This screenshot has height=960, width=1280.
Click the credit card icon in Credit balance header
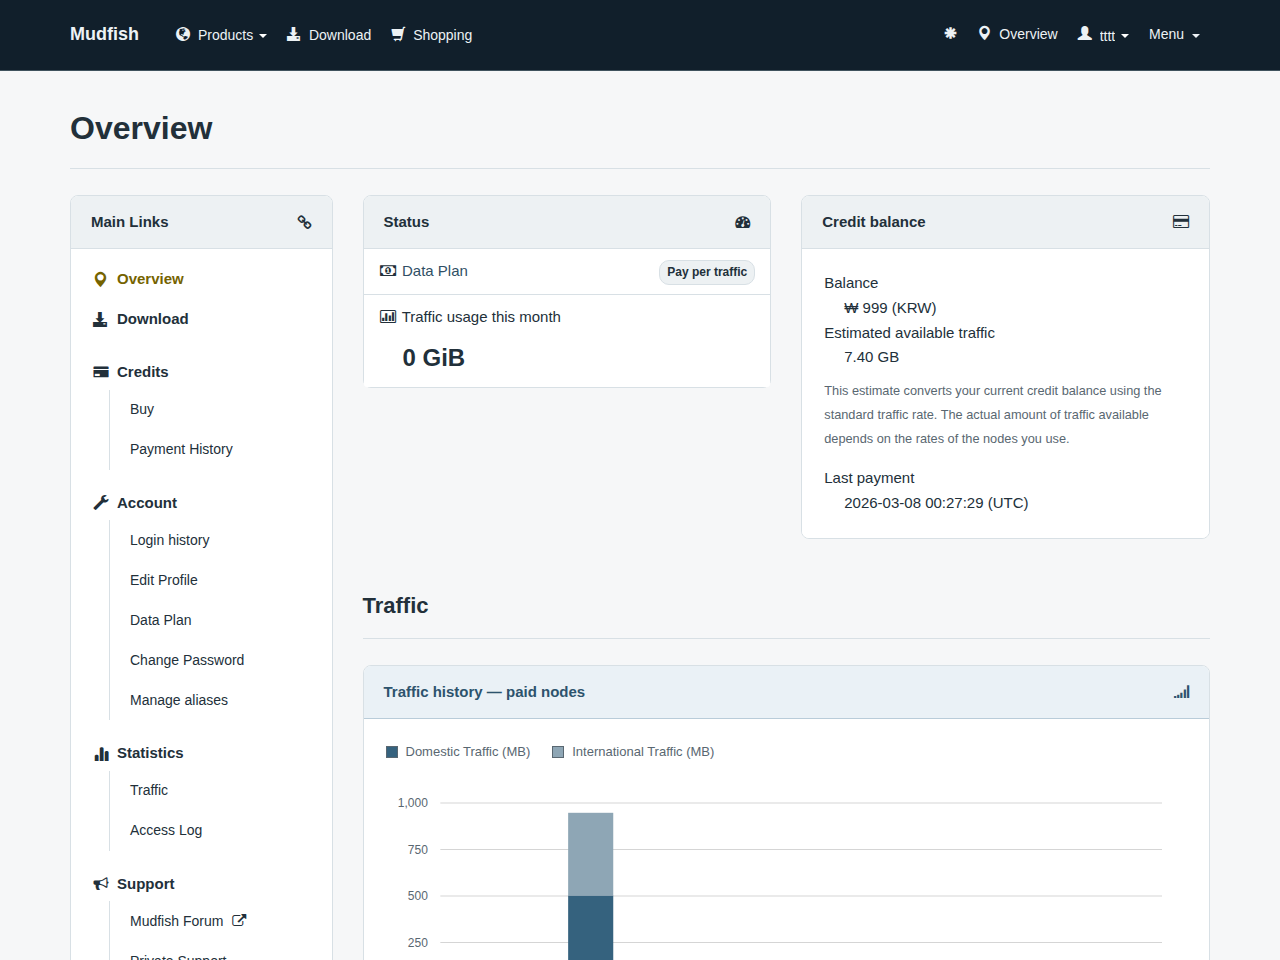tap(1181, 222)
